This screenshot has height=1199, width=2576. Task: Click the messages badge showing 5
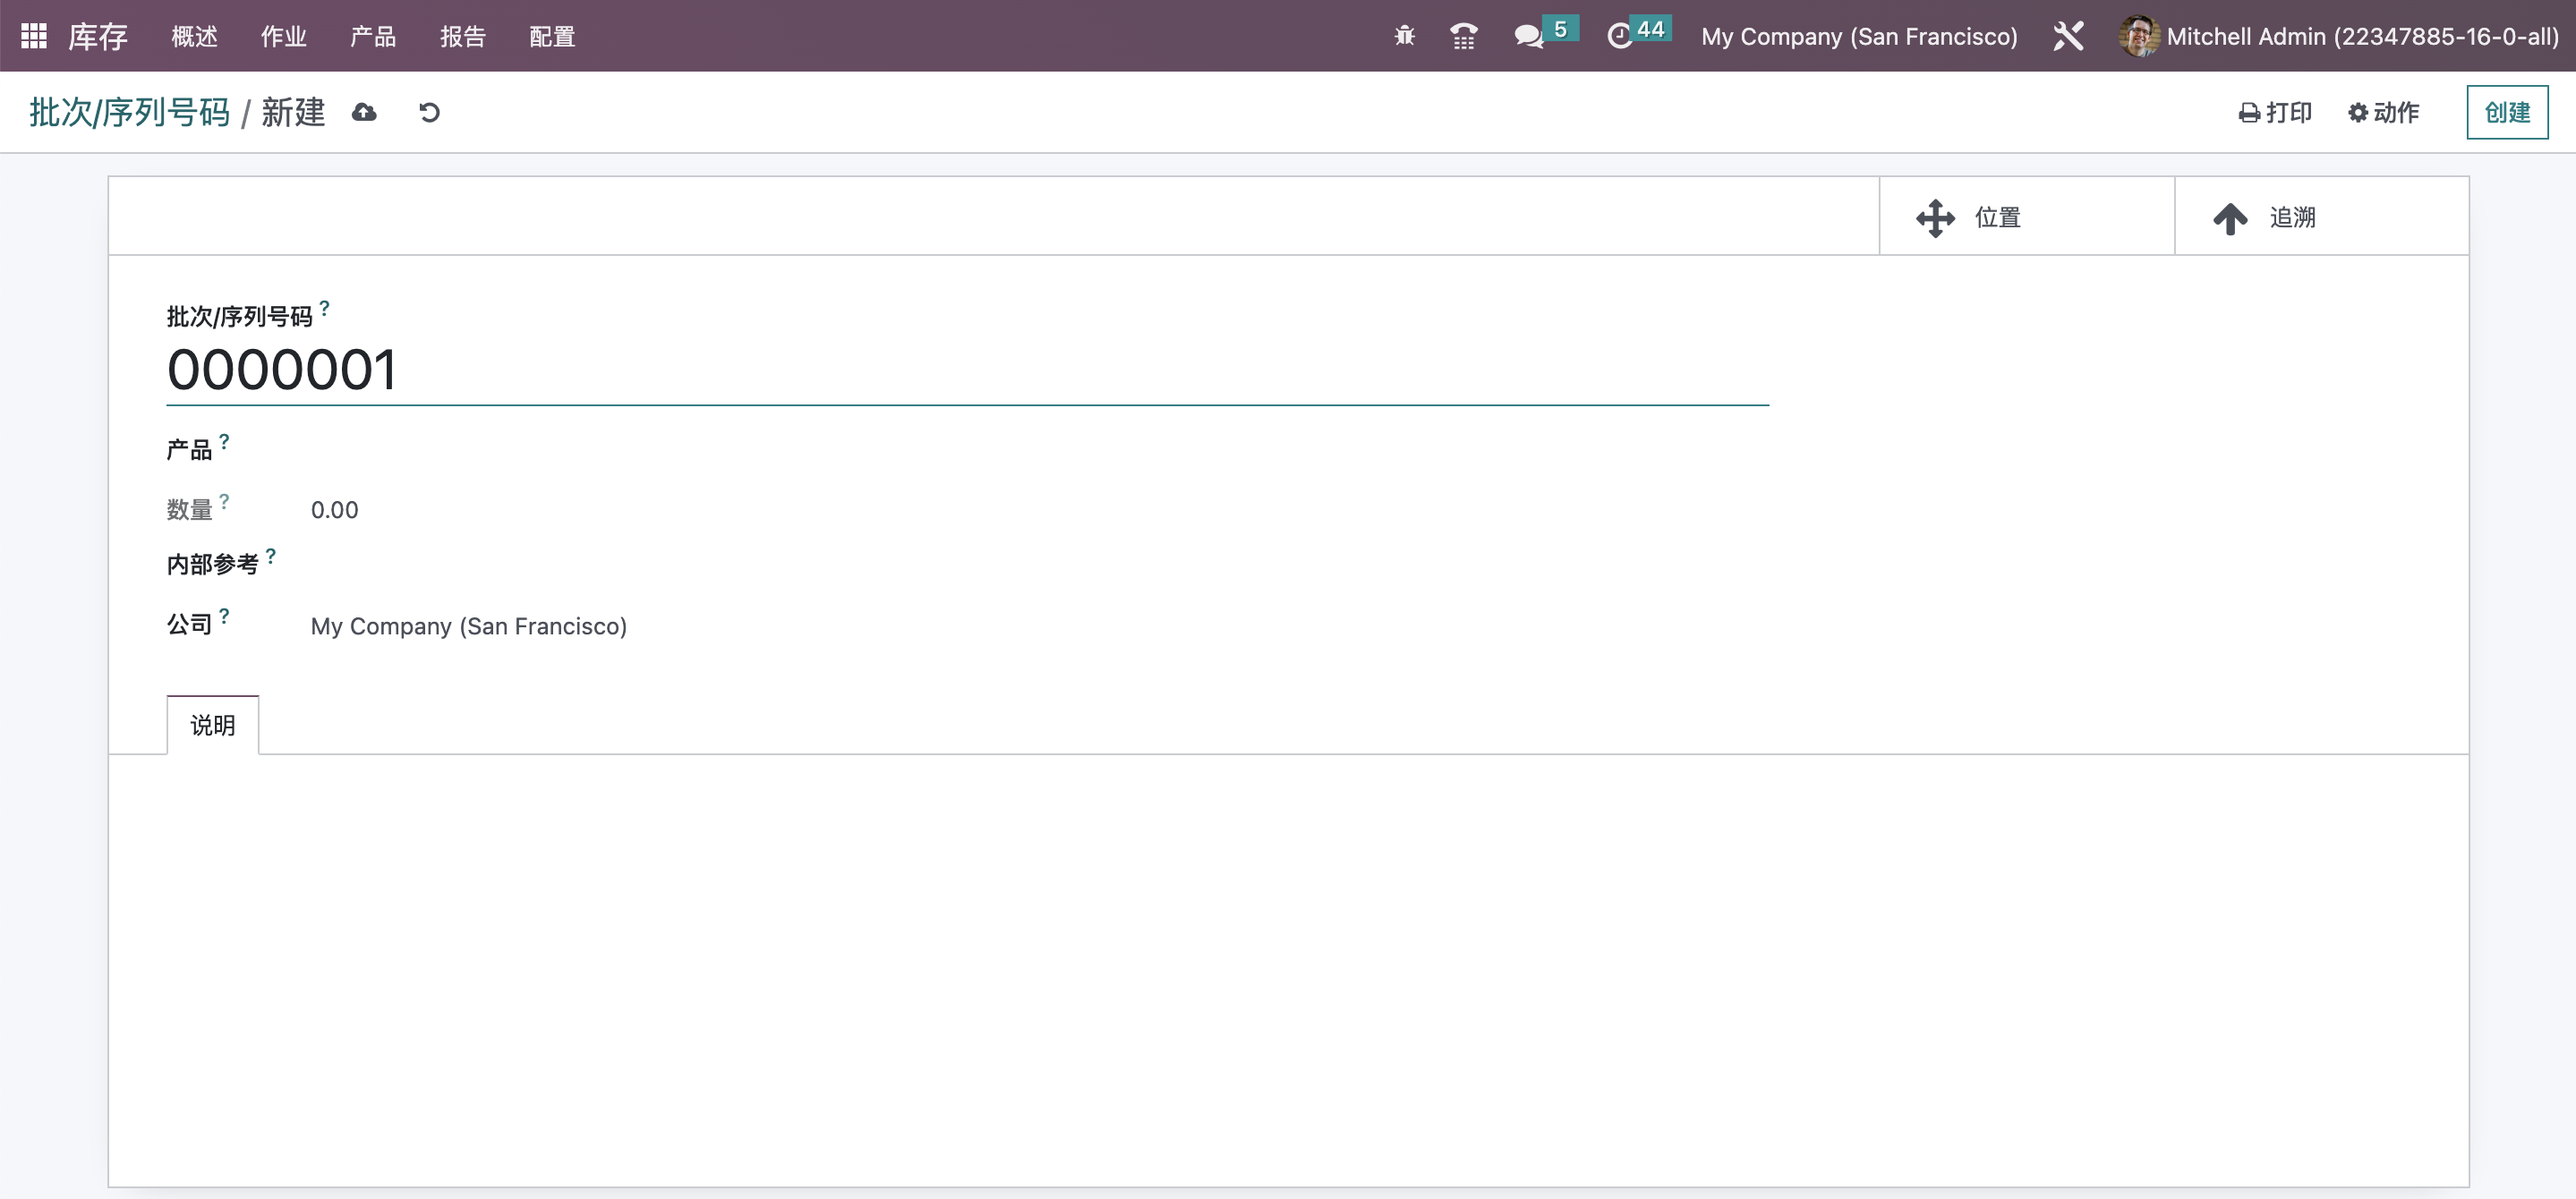coord(1560,29)
